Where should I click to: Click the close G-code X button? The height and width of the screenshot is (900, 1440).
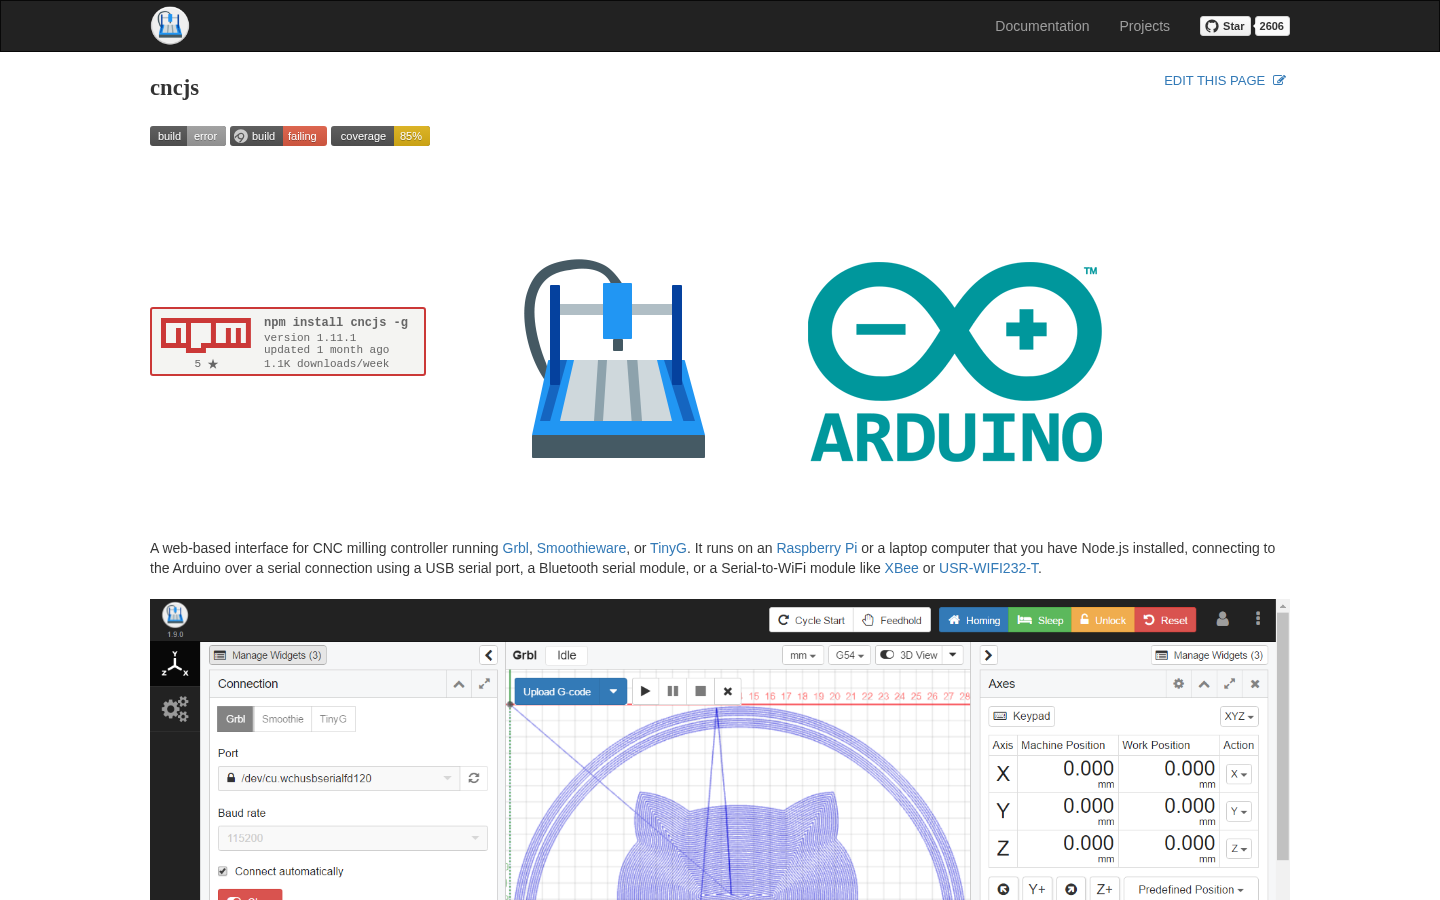point(728,691)
